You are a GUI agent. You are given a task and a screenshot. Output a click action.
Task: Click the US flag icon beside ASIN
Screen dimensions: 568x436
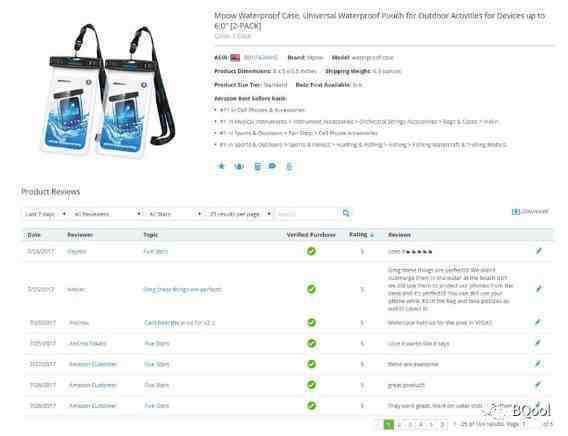pos(235,58)
